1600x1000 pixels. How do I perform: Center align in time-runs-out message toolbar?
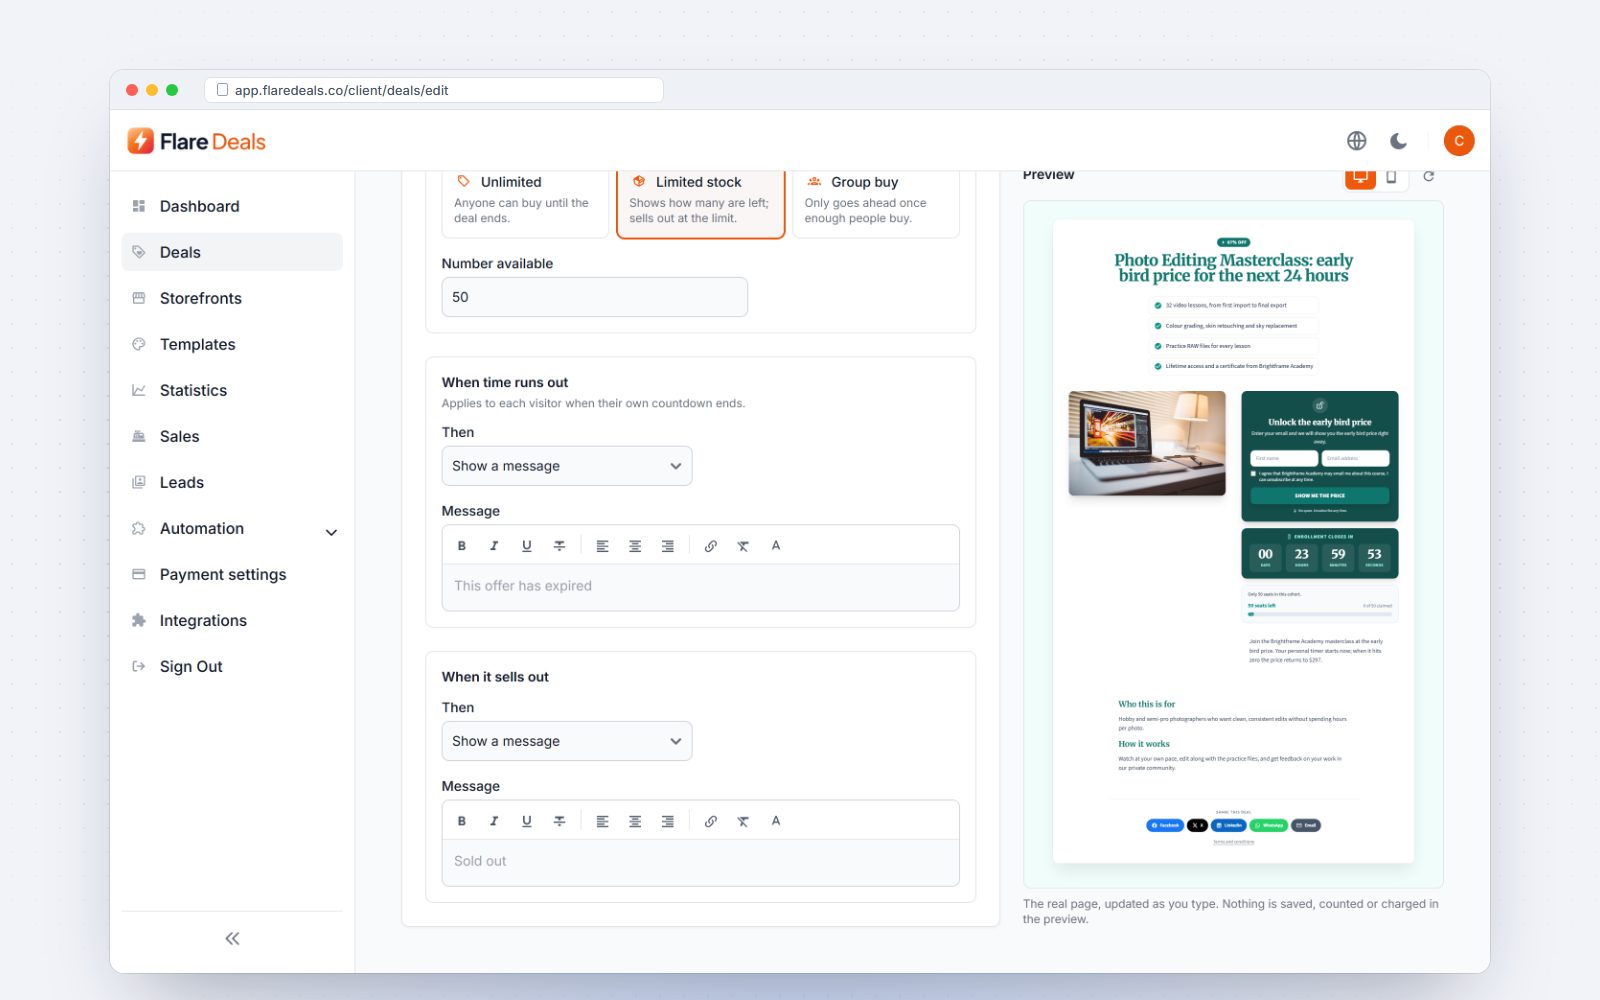(x=635, y=546)
